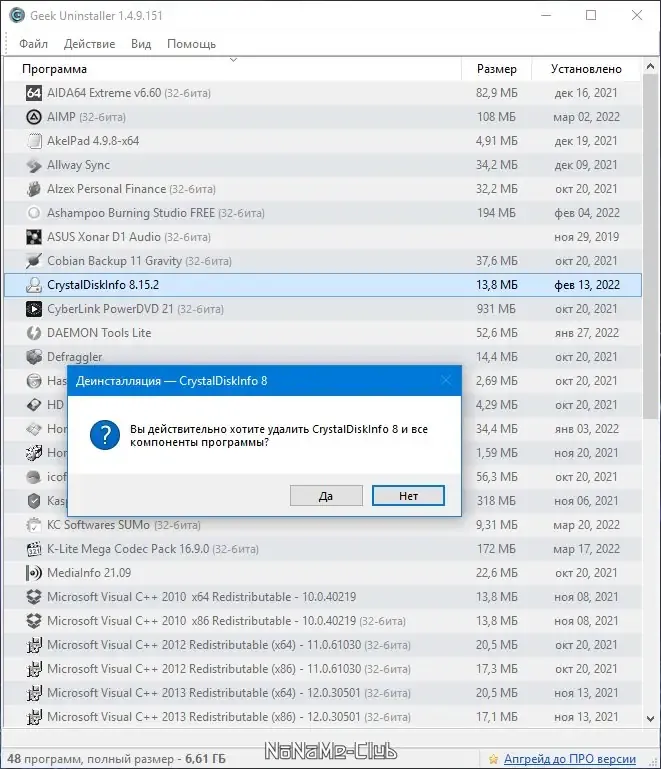Click the K-Lite Mega Codec Pack icon
Viewport: 661px width, 769px height.
(33, 549)
